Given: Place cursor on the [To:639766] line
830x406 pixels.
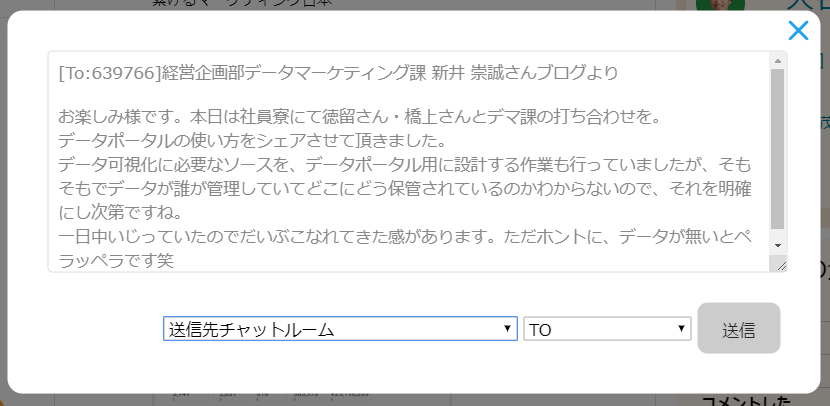Looking at the screenshot, I should [338, 72].
